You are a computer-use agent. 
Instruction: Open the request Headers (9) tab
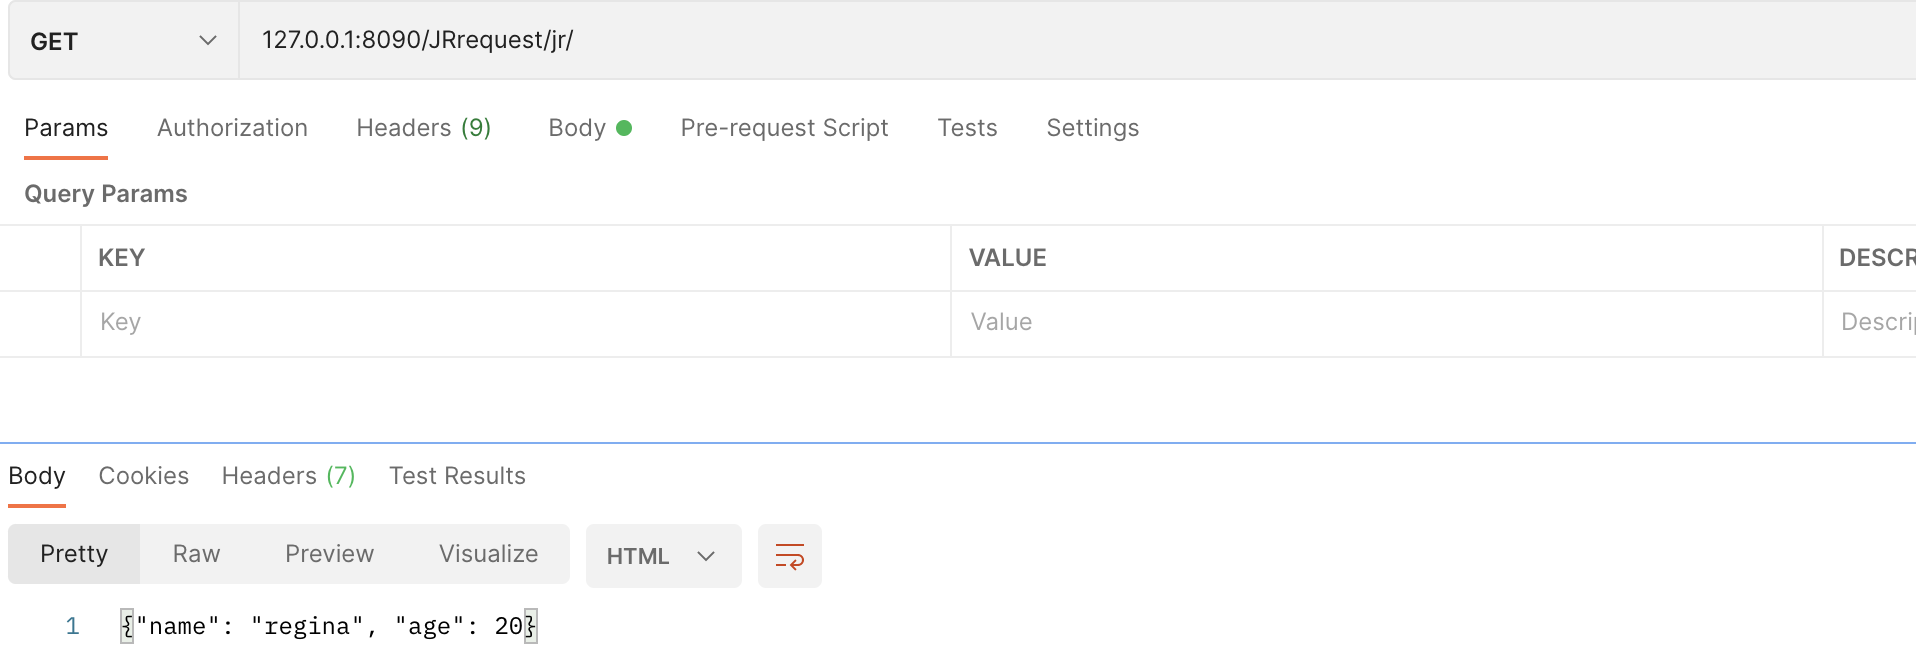point(423,128)
